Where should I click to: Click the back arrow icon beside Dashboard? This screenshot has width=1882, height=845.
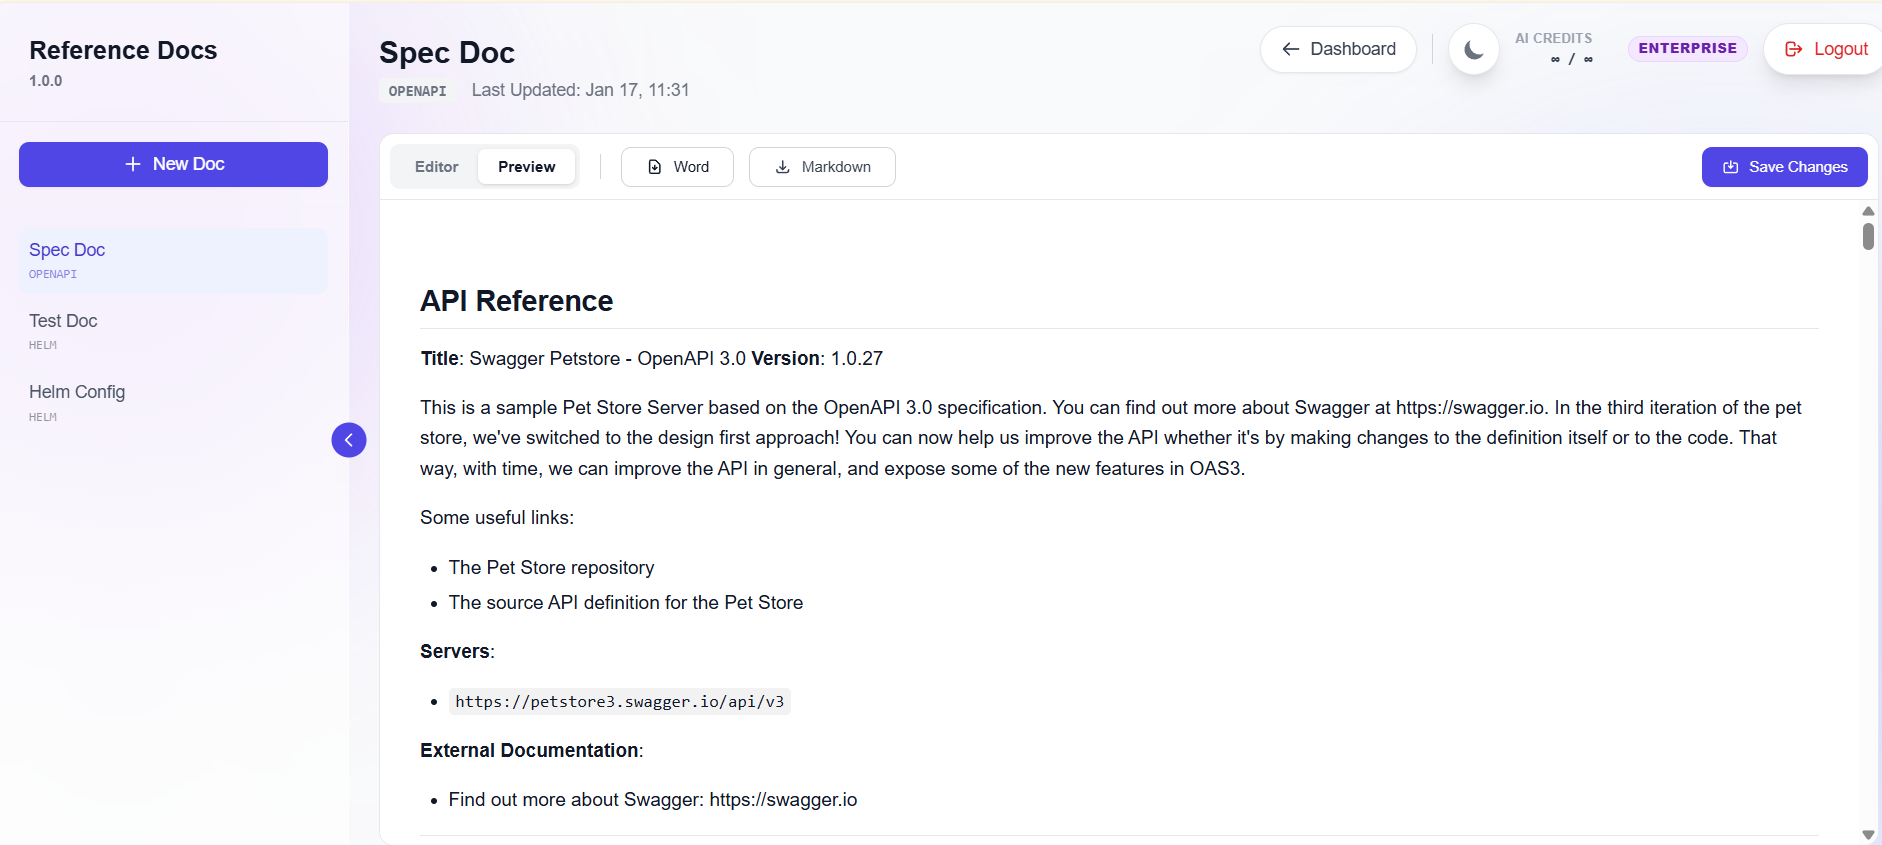click(x=1291, y=49)
